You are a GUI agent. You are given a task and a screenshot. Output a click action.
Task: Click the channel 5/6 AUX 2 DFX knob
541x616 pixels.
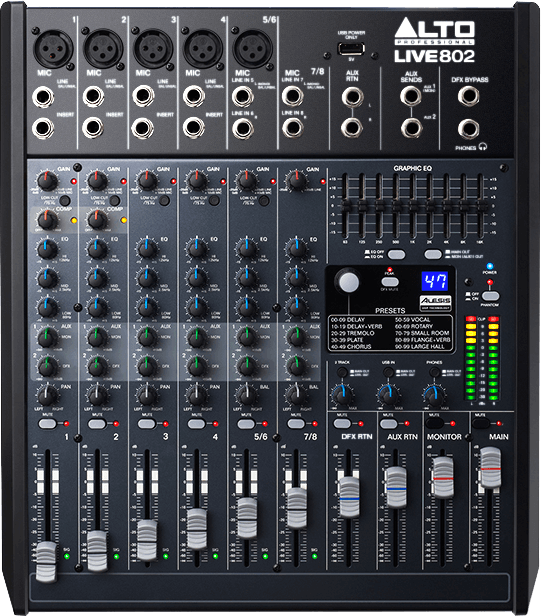247,366
